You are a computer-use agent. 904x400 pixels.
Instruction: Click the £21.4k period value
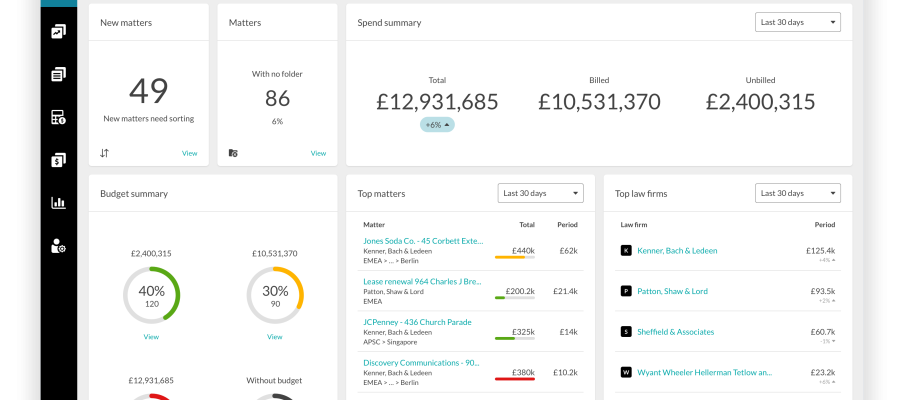pyautogui.click(x=565, y=291)
